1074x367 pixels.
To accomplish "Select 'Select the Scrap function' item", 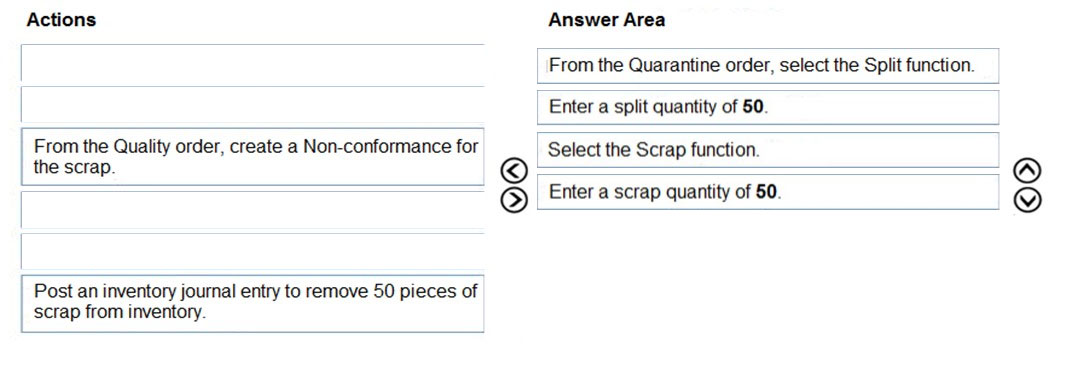I will (x=768, y=150).
